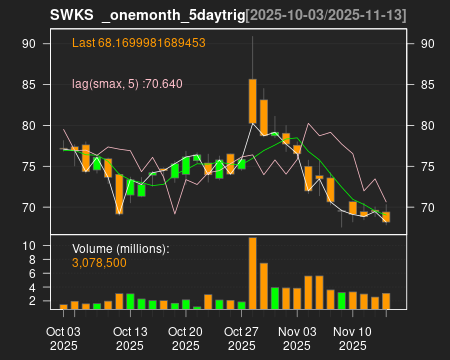Click 80 on the left price axis

29,126
